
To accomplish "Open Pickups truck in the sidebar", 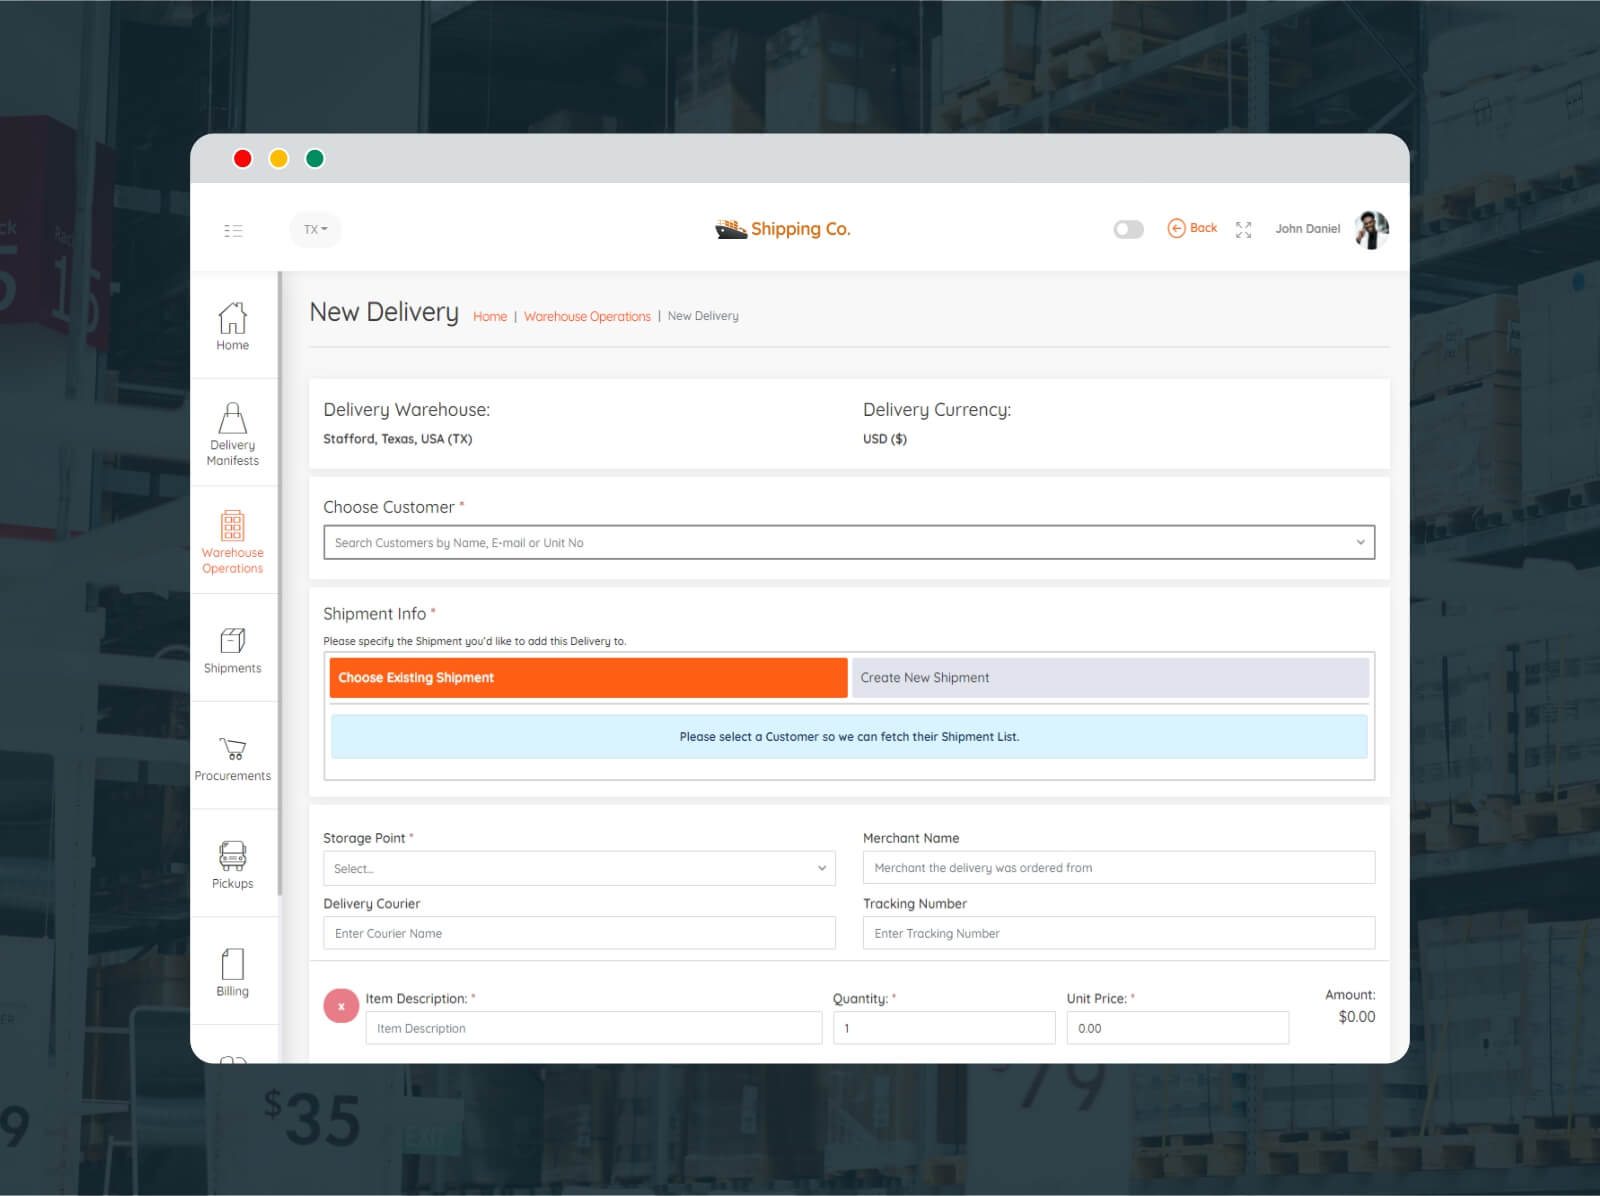I will tap(233, 865).
